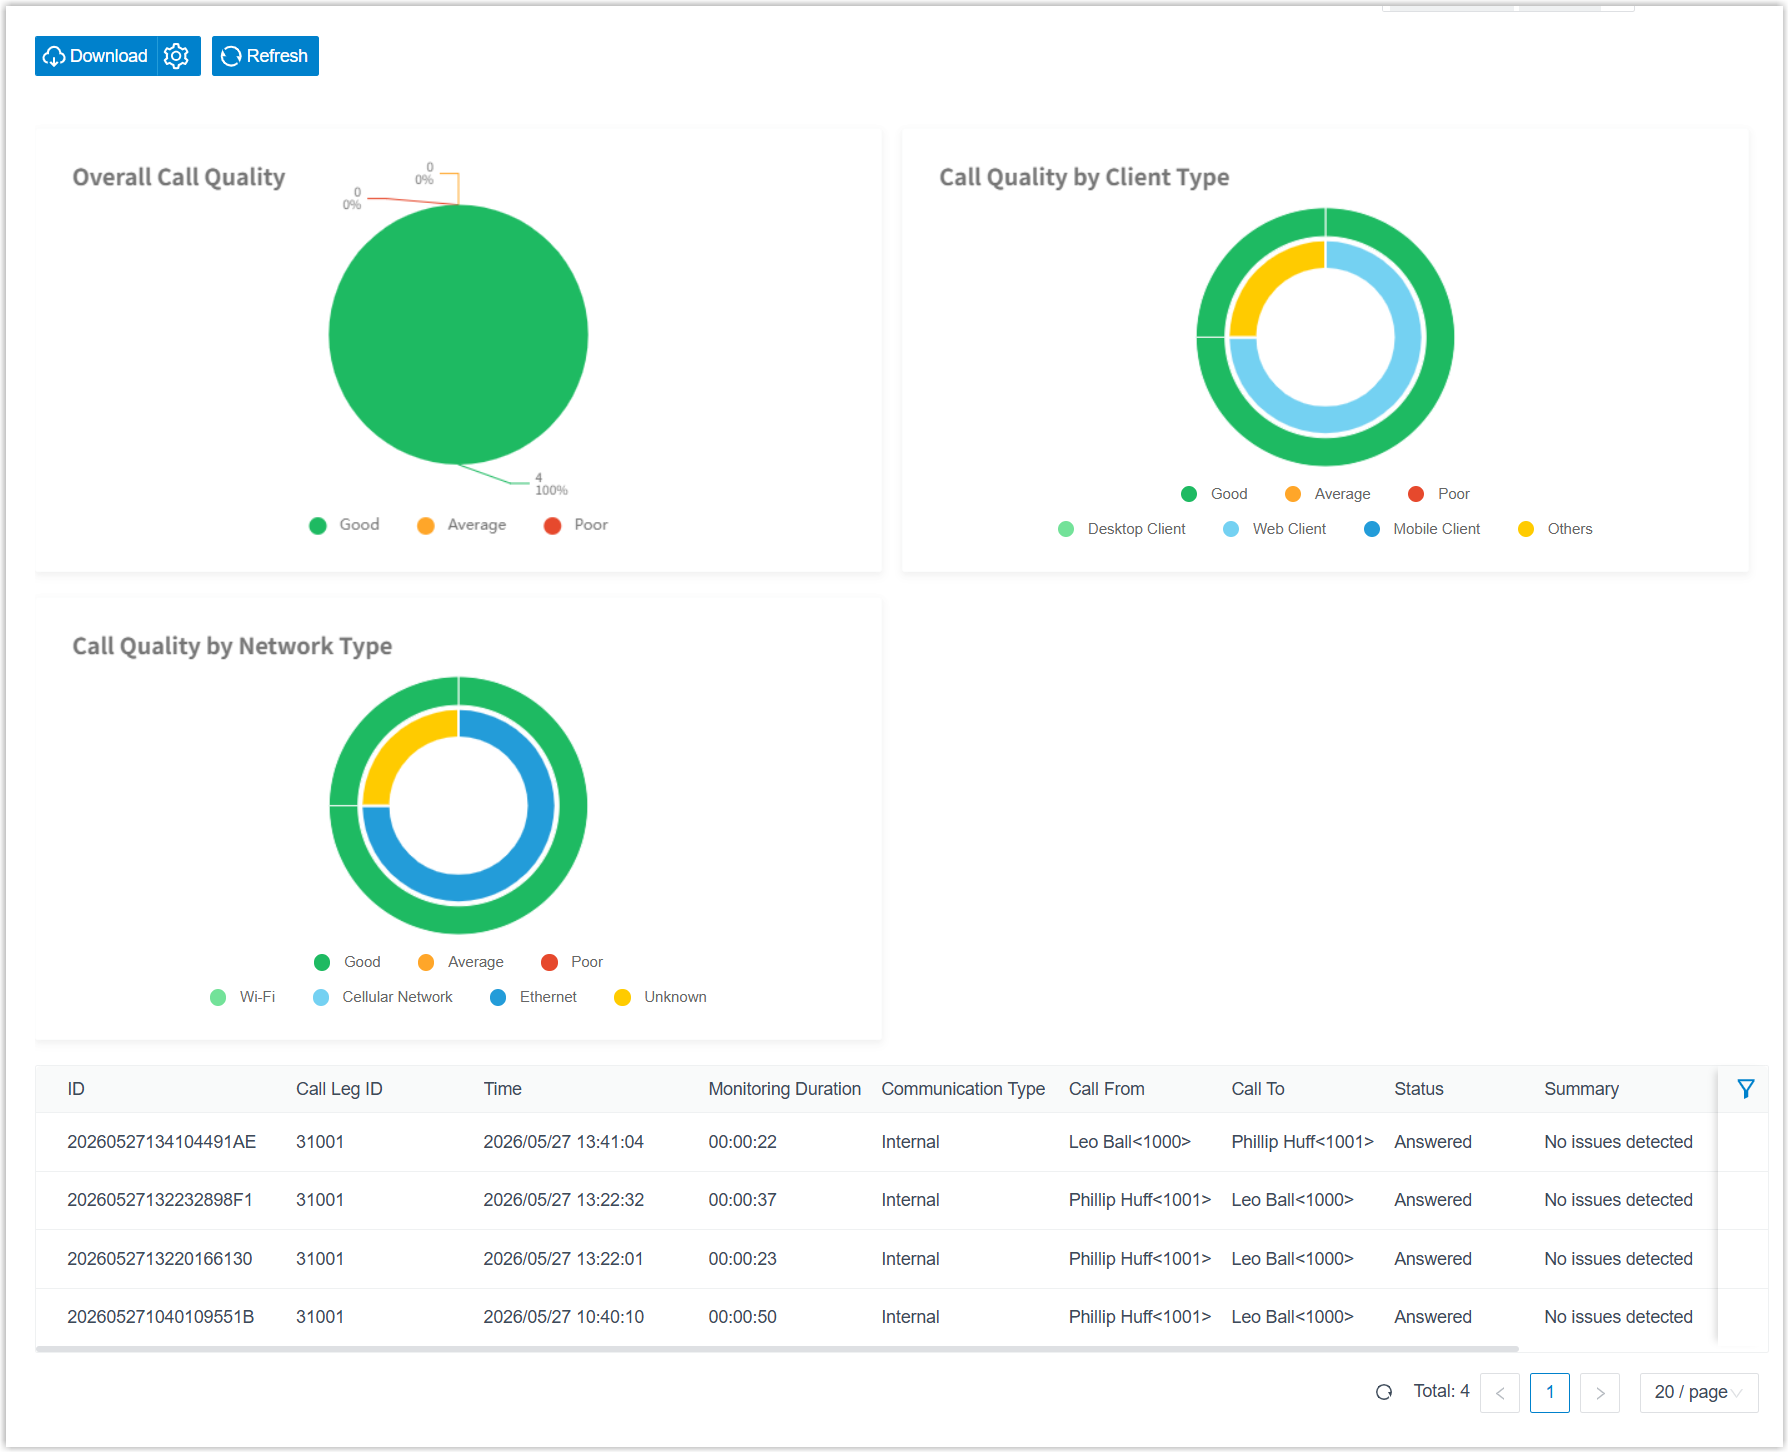The height and width of the screenshot is (1453, 1789).
Task: Select record ID 20260527132232898F1
Action: coord(160,1200)
